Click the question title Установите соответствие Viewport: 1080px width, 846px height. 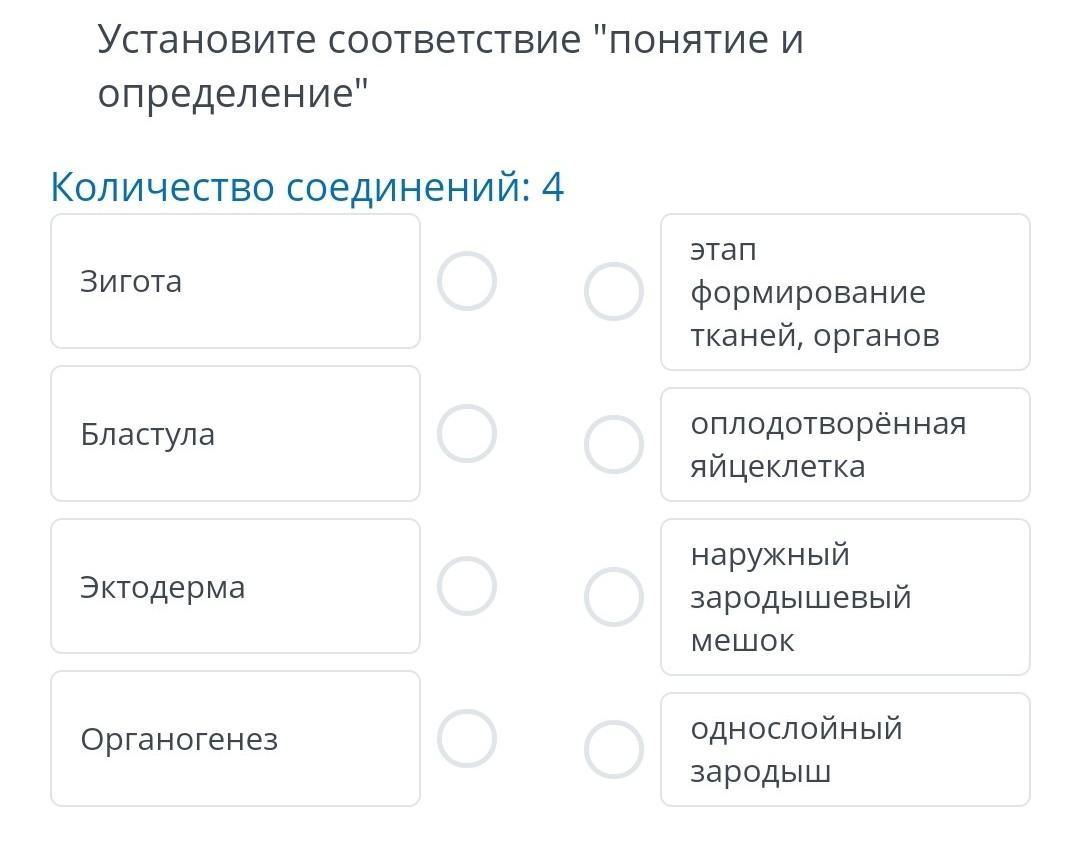click(450, 41)
